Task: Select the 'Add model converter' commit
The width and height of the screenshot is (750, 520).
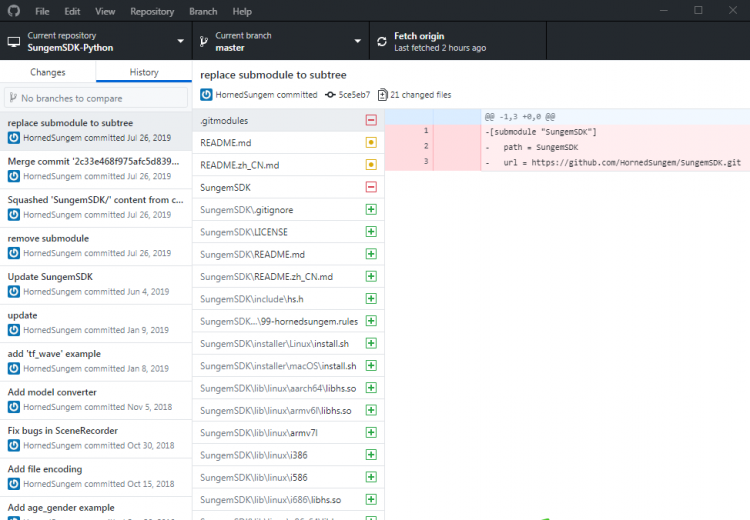Action: pos(96,400)
